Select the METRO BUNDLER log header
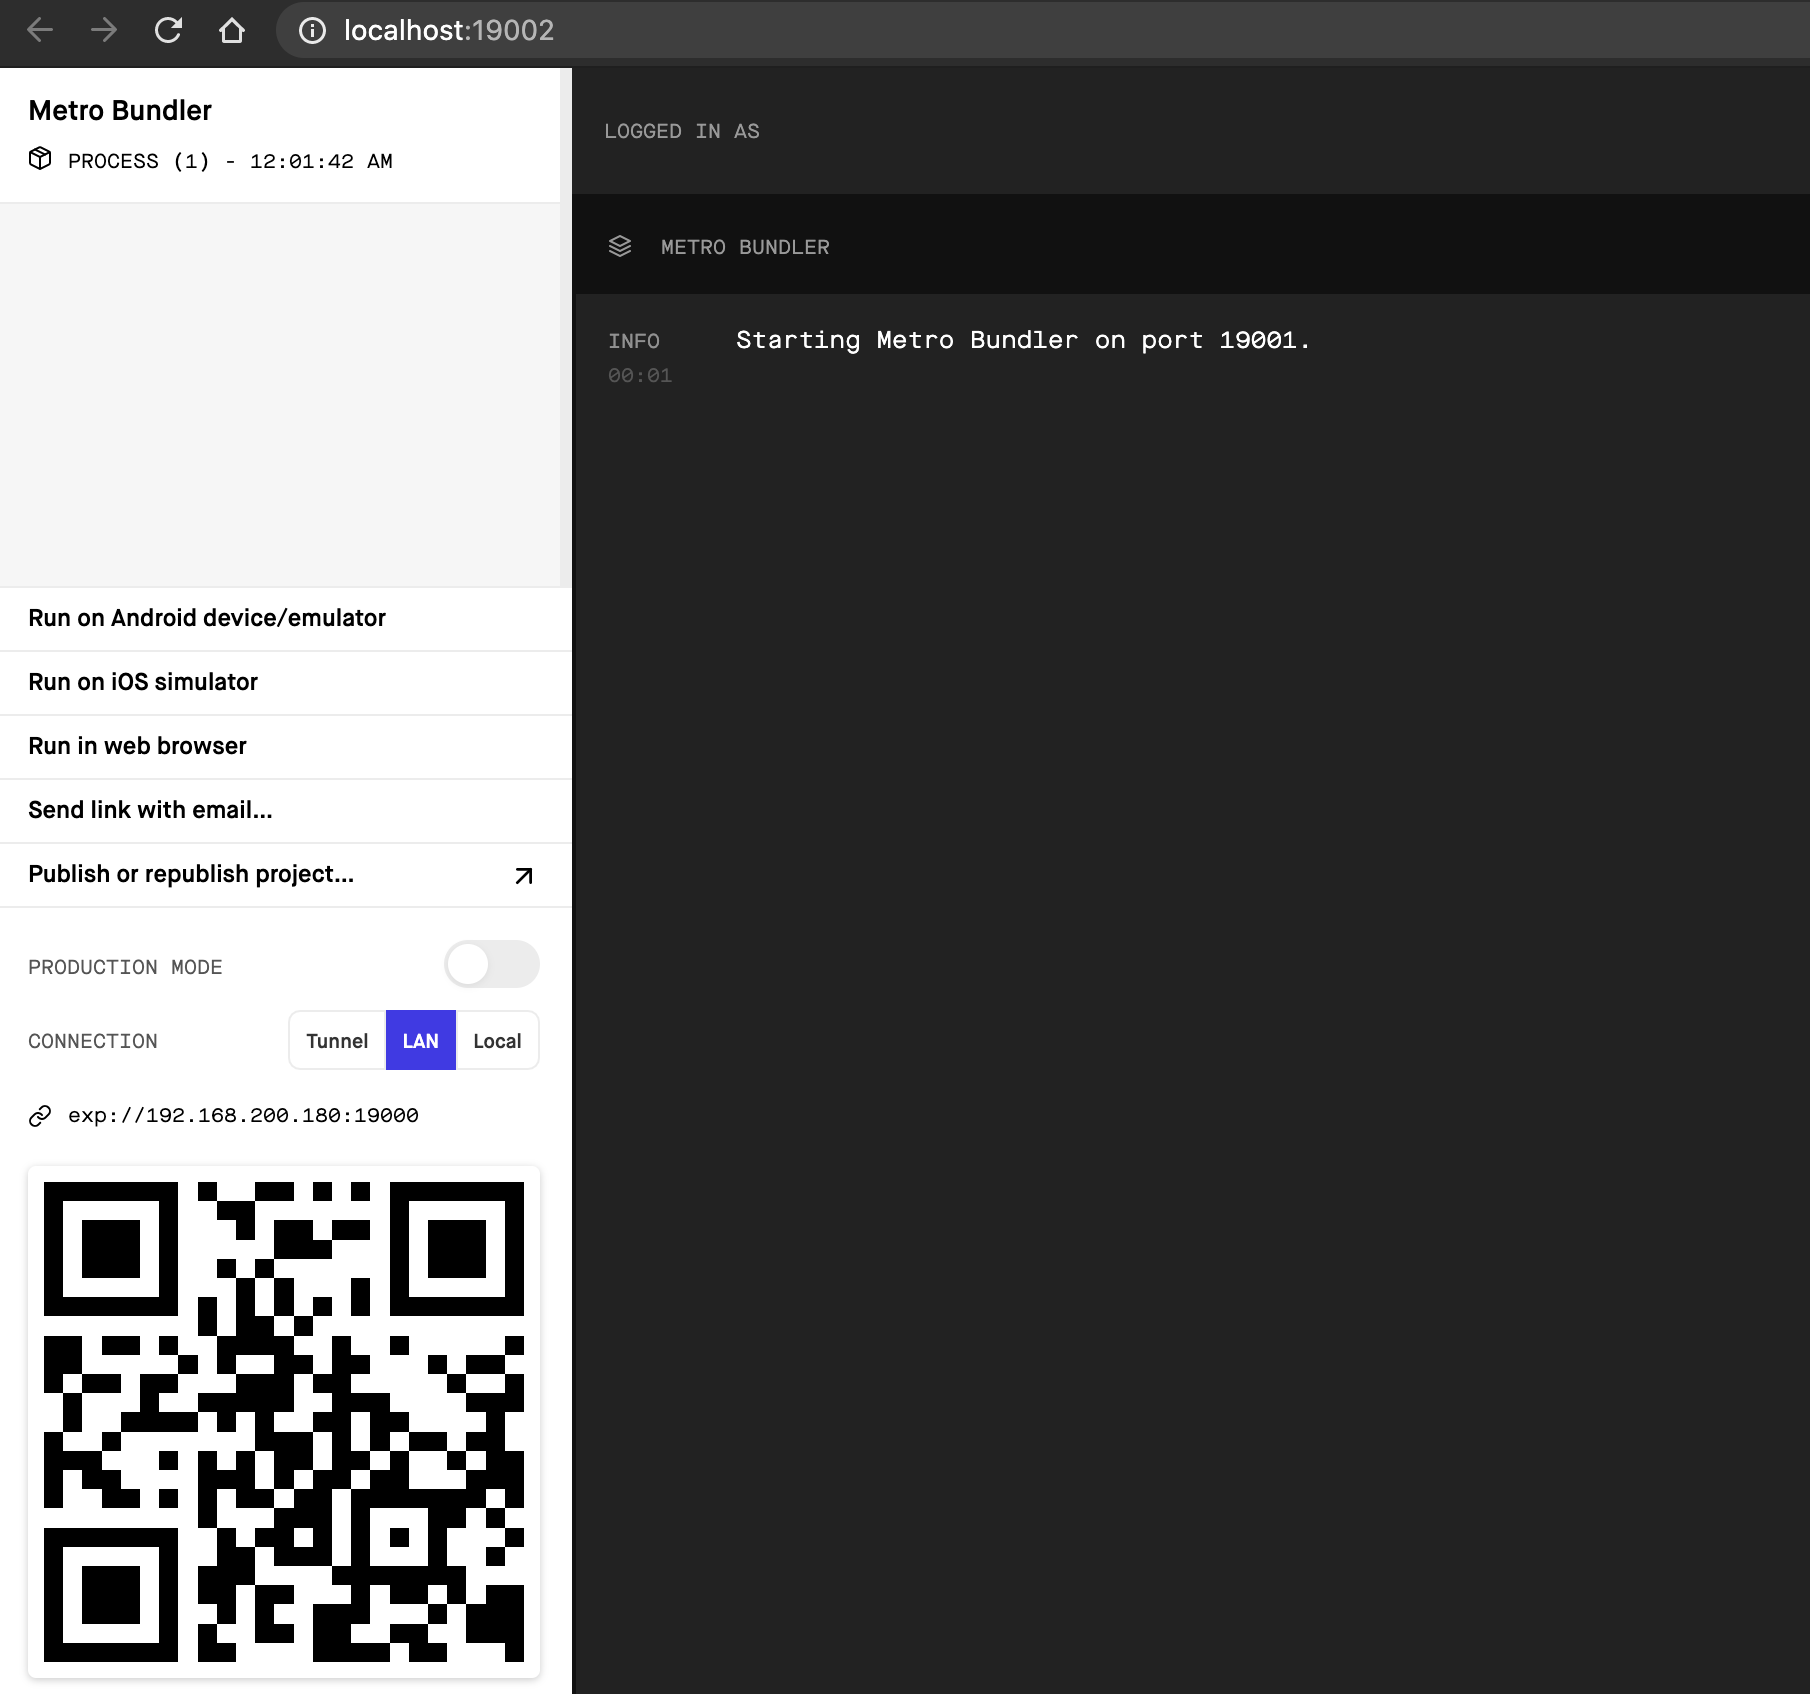1810x1694 pixels. coord(1192,244)
